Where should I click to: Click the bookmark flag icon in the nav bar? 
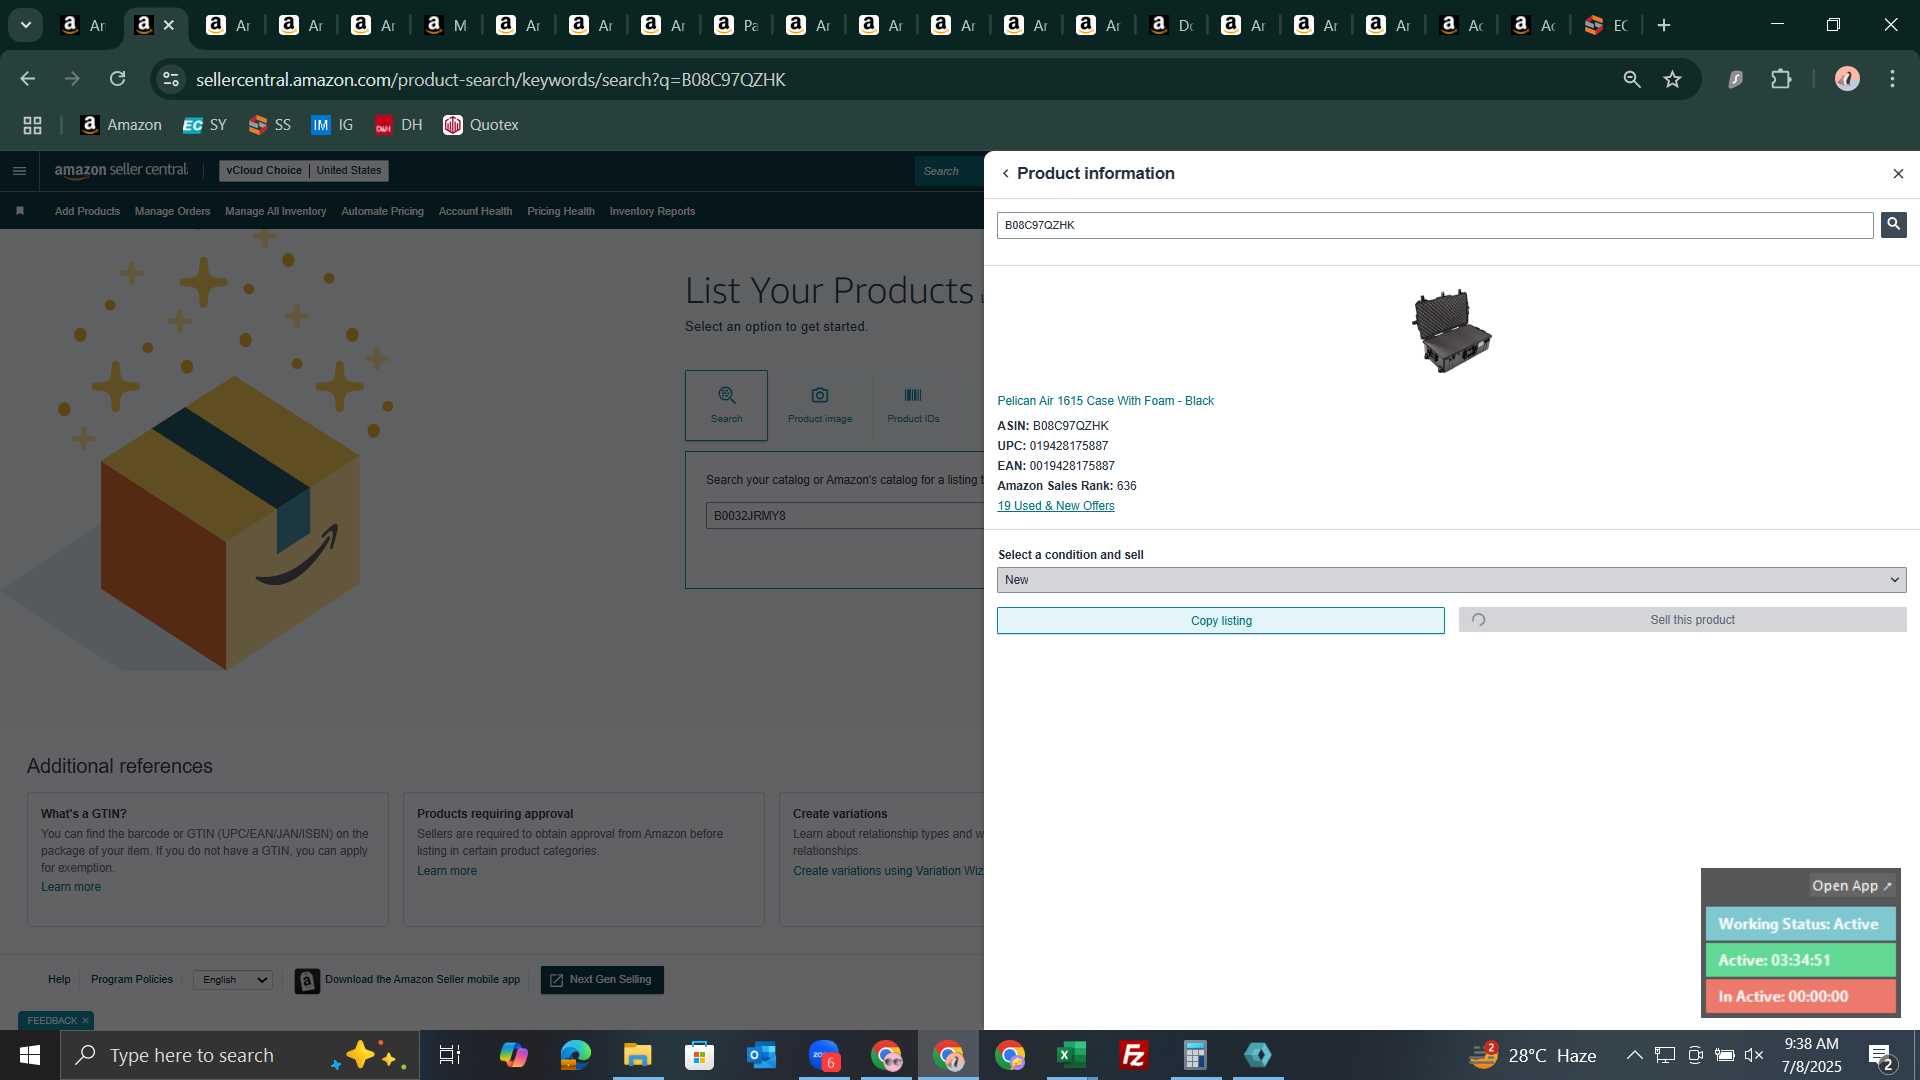point(20,211)
